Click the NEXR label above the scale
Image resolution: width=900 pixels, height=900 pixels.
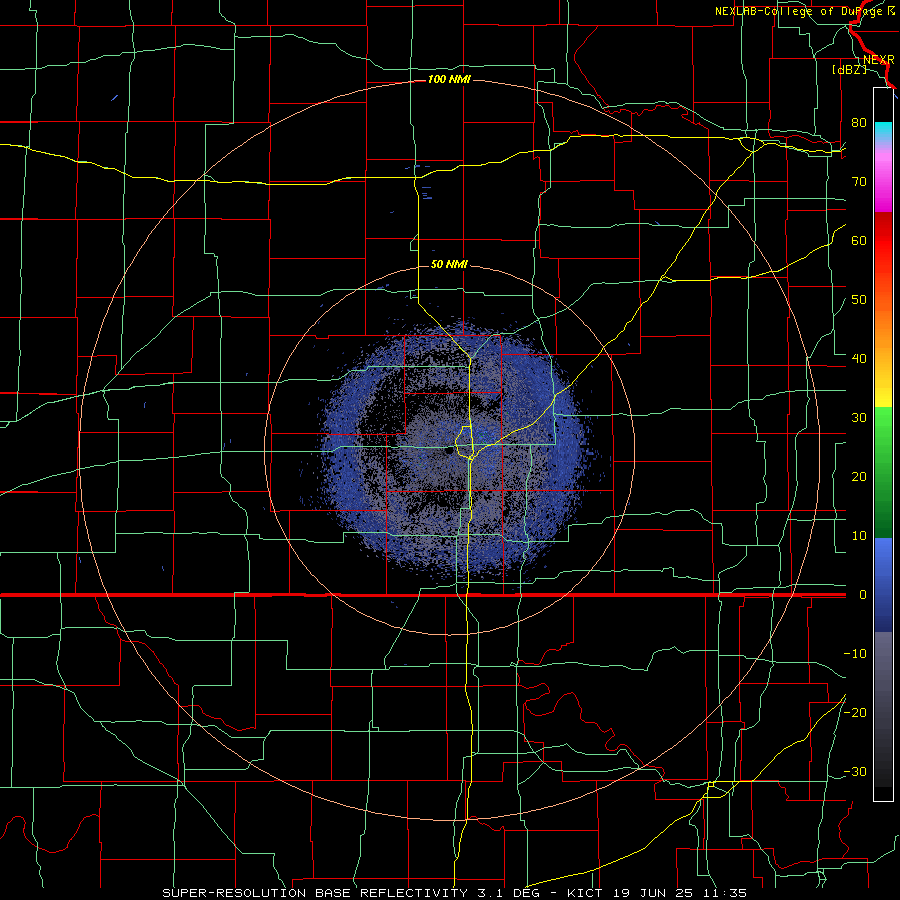pos(878,60)
